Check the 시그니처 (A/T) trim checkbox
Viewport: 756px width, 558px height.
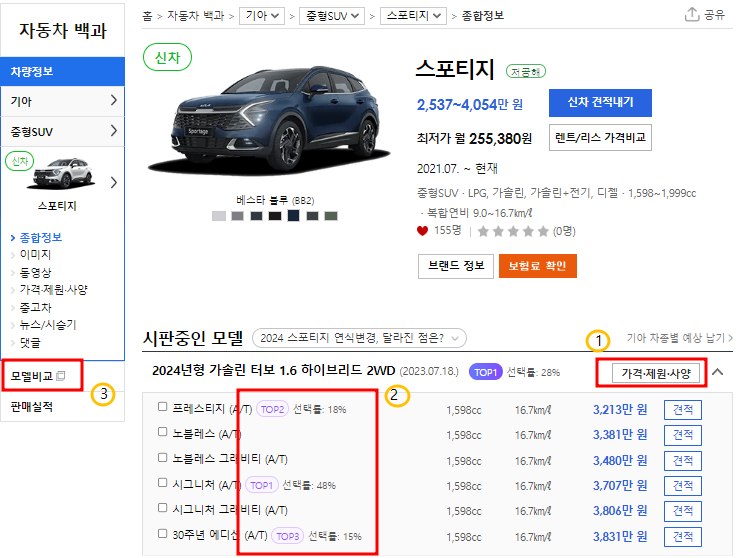pos(162,483)
